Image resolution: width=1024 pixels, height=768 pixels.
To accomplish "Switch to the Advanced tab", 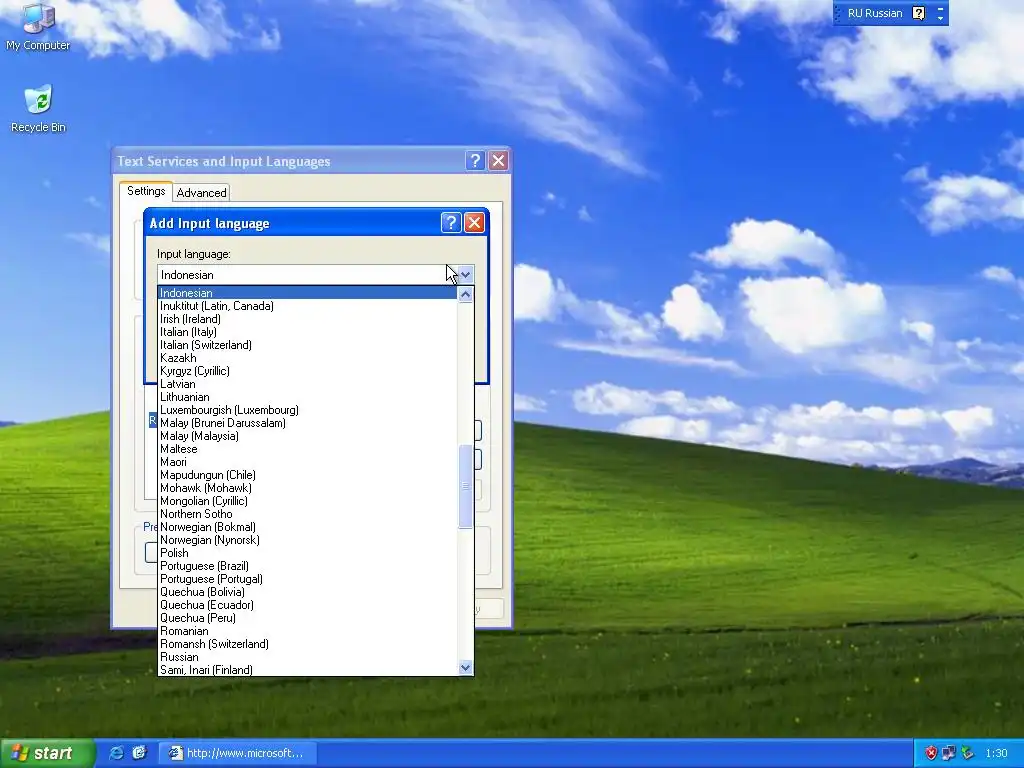I will pos(201,193).
